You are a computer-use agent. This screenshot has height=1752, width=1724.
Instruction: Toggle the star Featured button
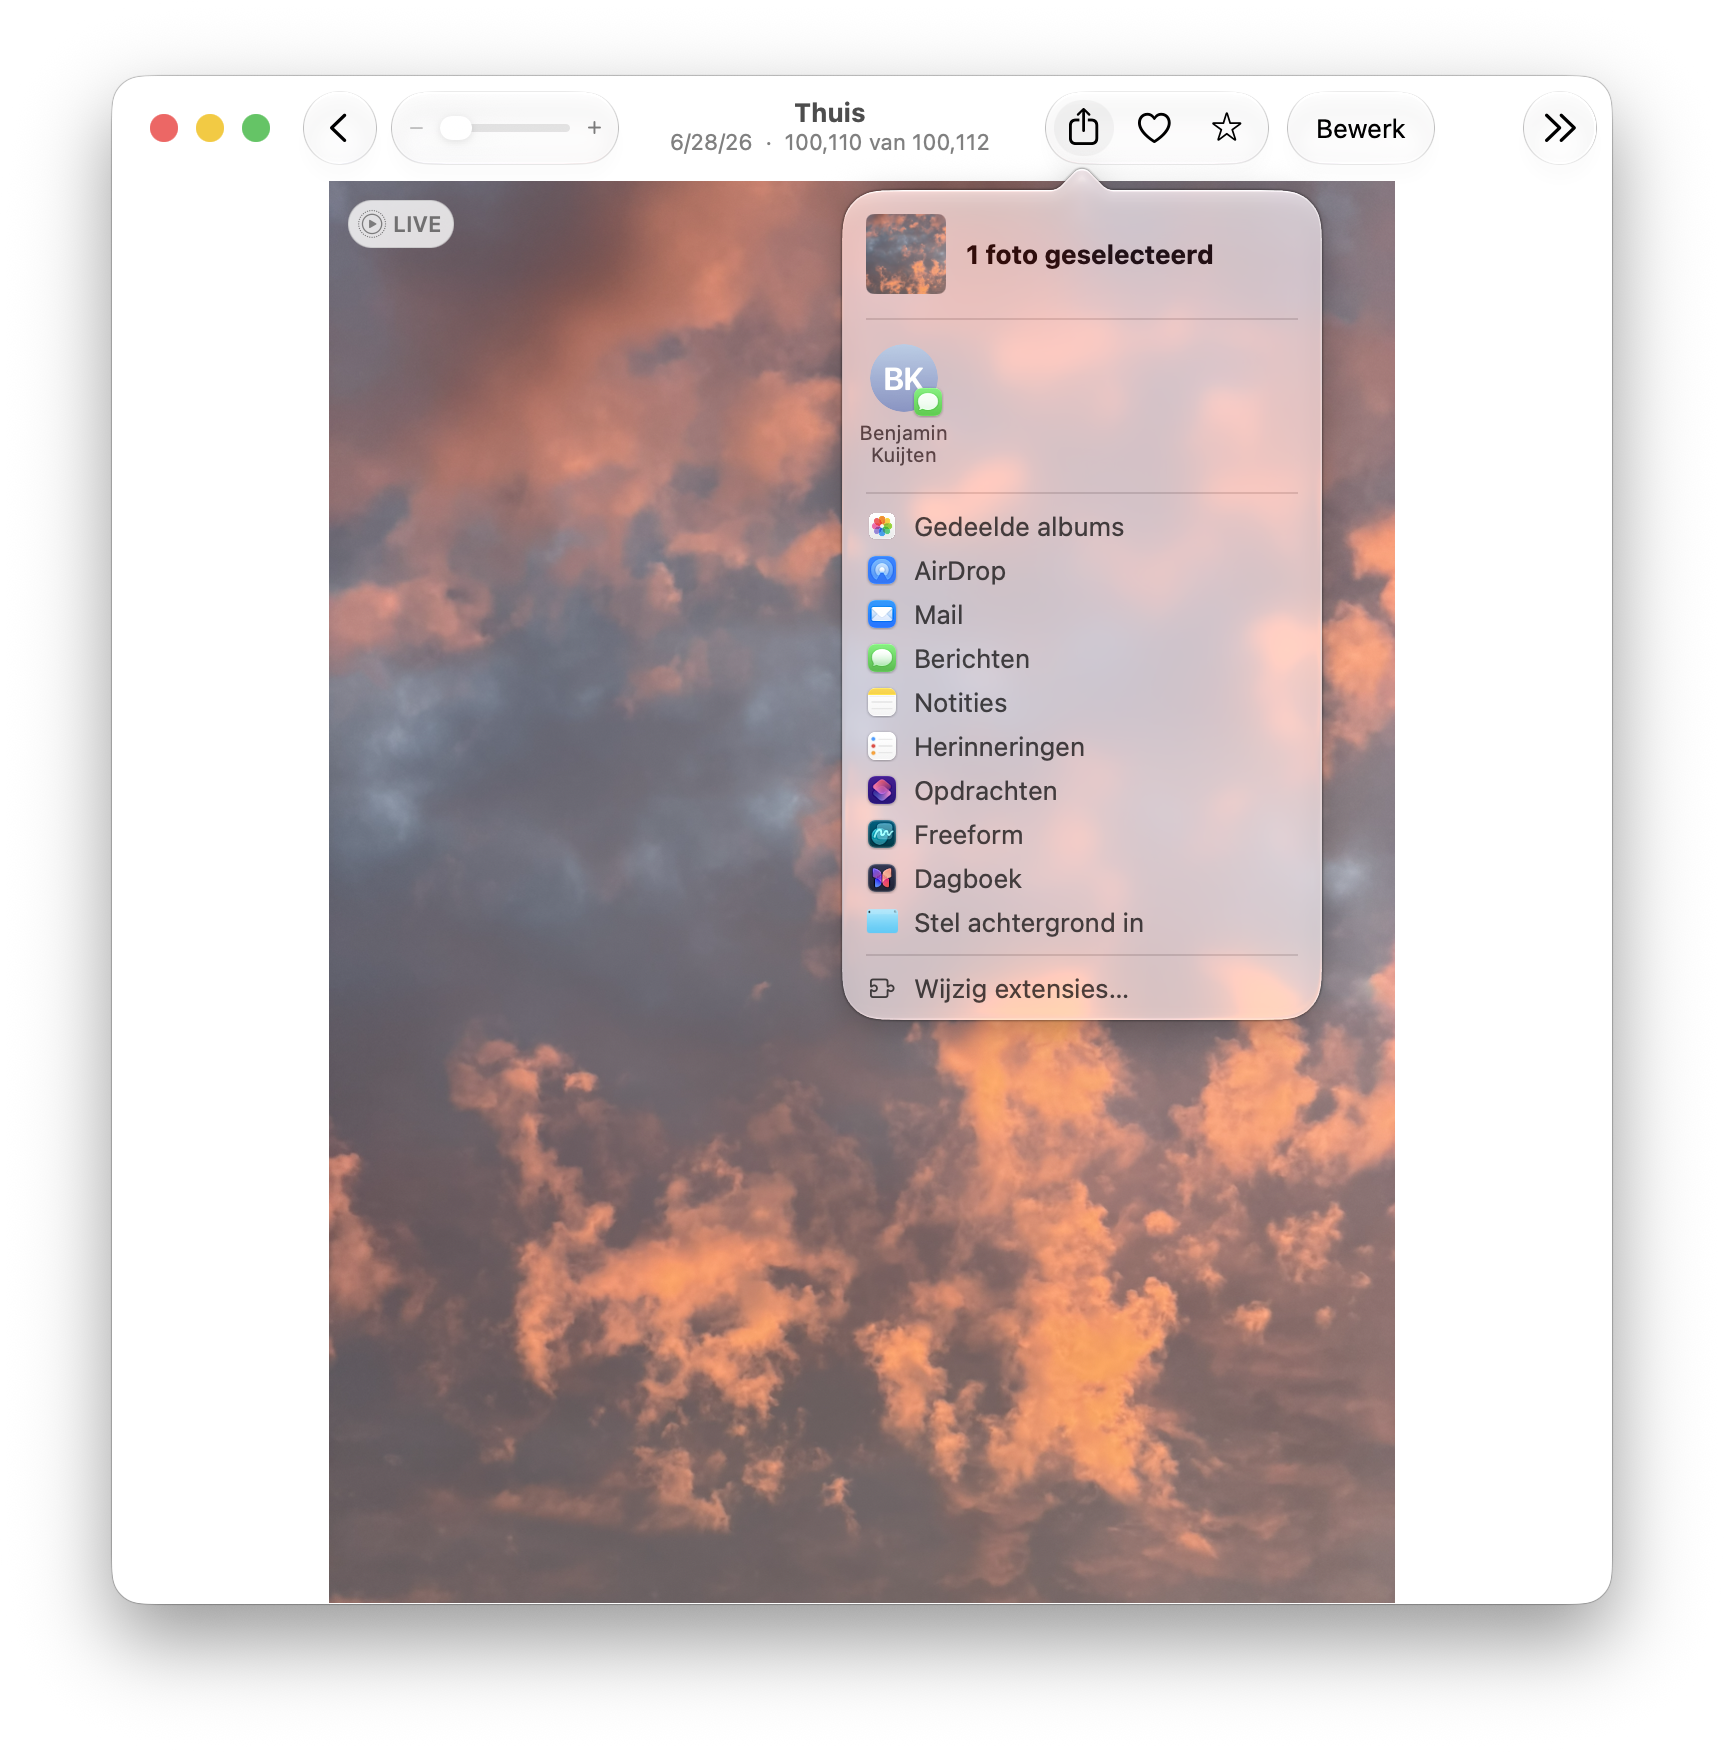tap(1226, 128)
